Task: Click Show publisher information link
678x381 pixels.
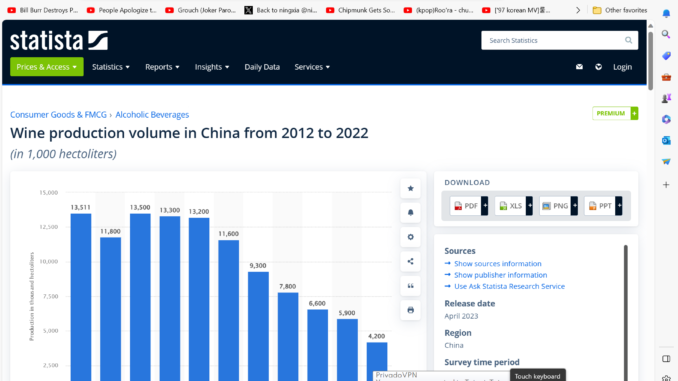Action: [500, 275]
